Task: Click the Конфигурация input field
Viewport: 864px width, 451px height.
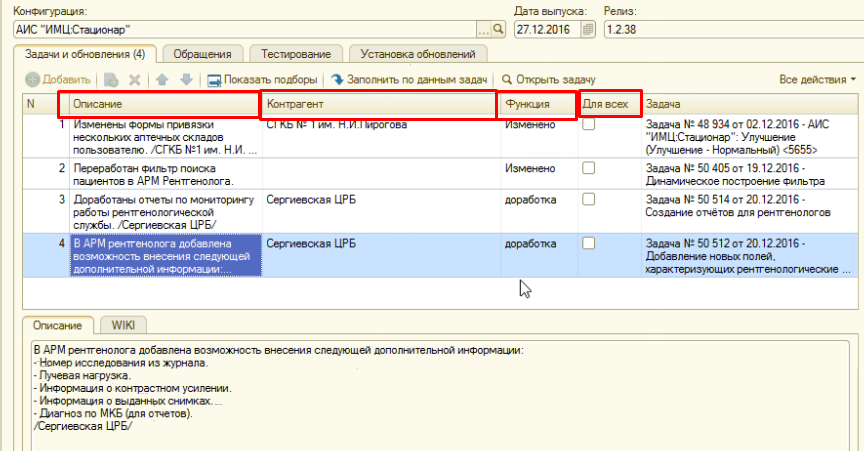Action: pos(245,29)
